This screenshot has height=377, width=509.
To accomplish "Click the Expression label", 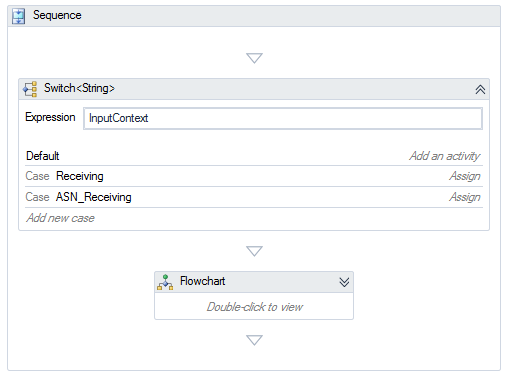I will point(50,117).
